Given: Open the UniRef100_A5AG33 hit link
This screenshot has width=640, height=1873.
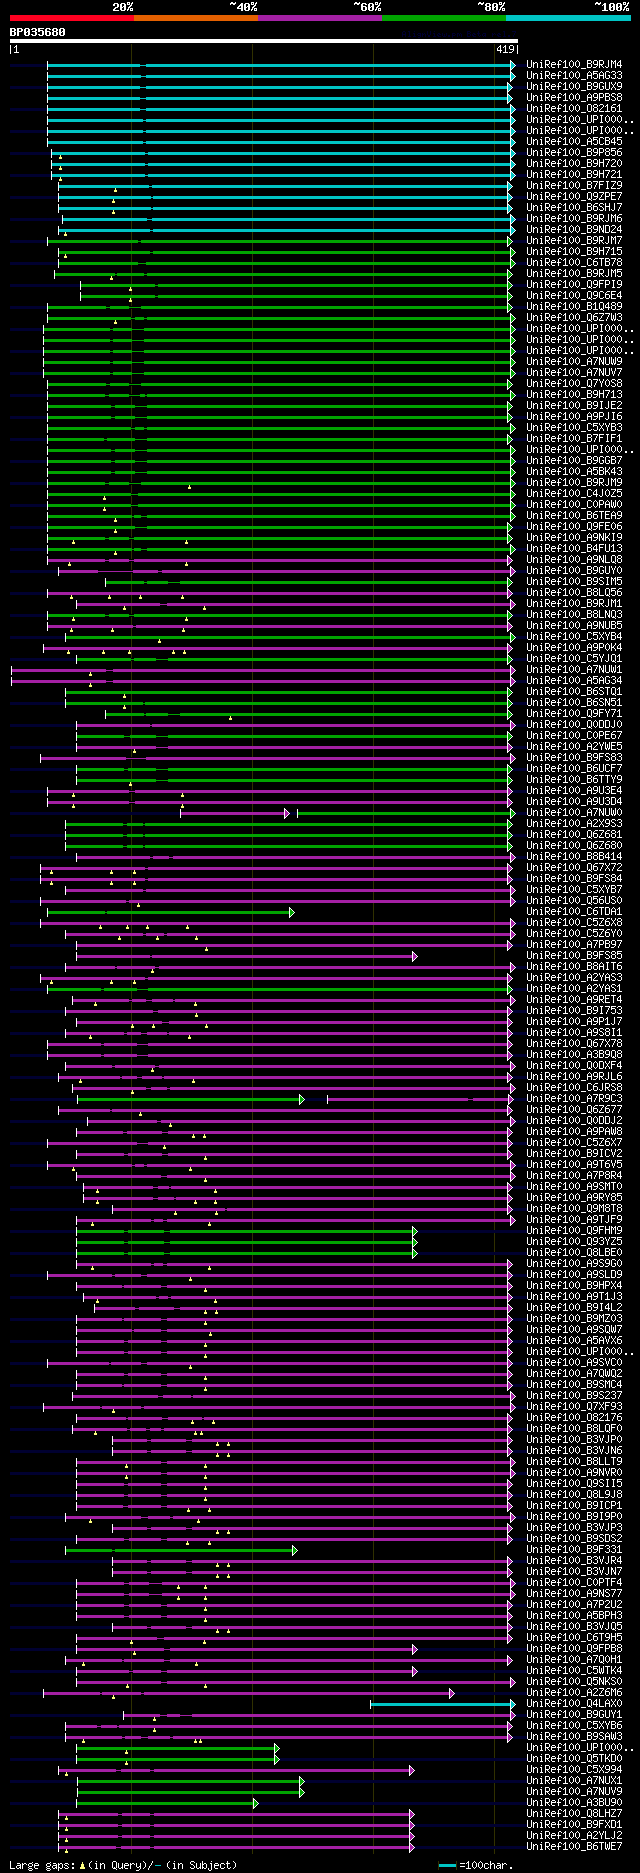Looking at the screenshot, I should point(574,76).
